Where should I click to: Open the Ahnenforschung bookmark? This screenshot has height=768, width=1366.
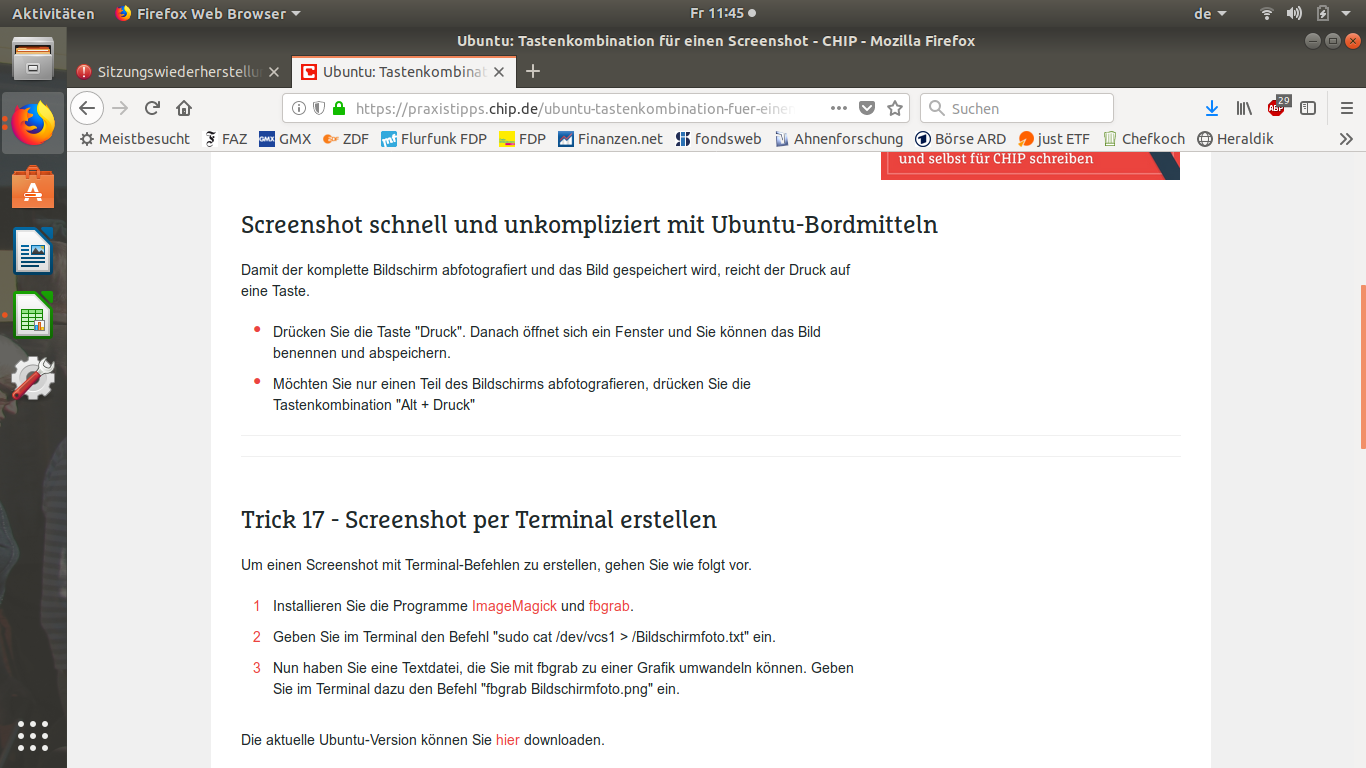click(838, 139)
